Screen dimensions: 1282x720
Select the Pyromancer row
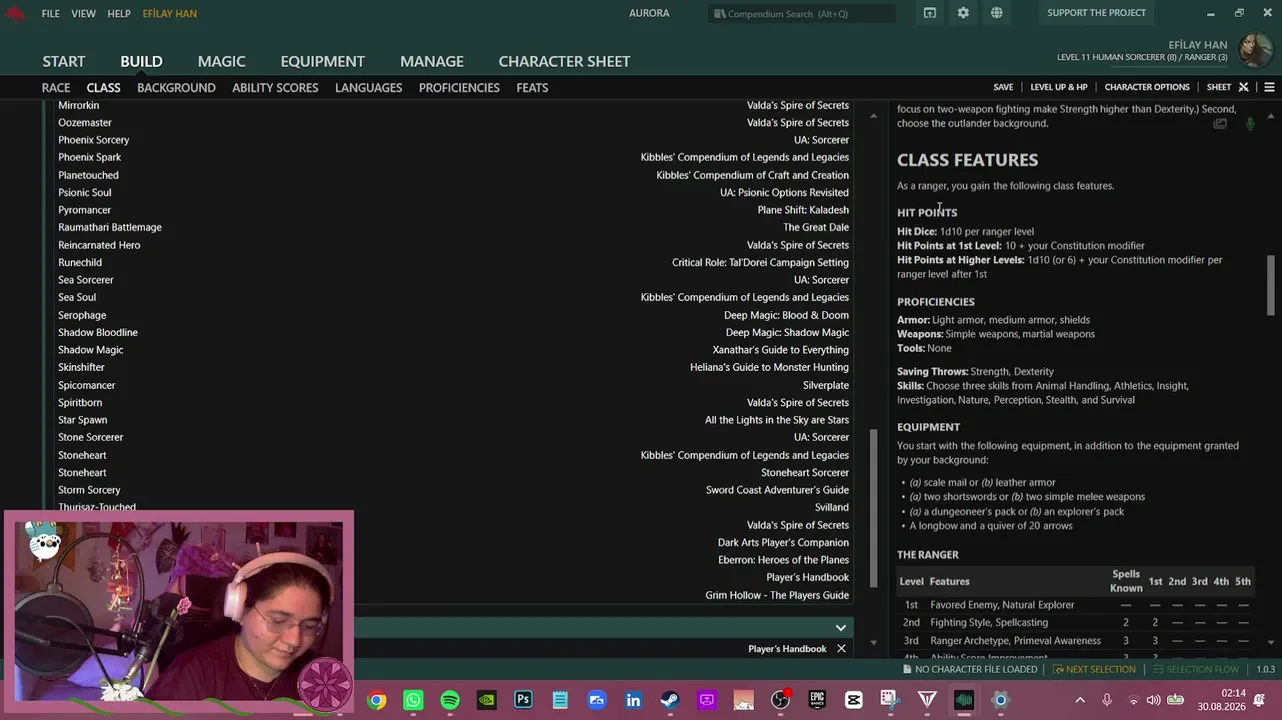[x=454, y=210]
